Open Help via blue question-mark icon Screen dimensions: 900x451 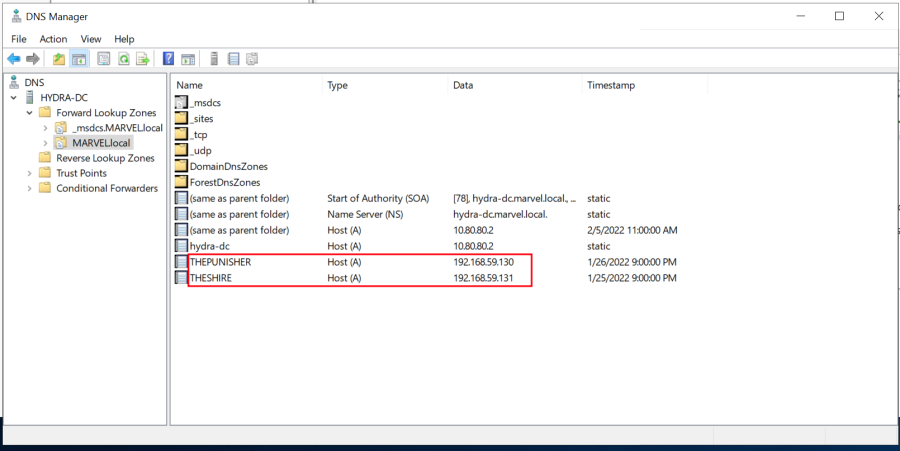pos(169,59)
